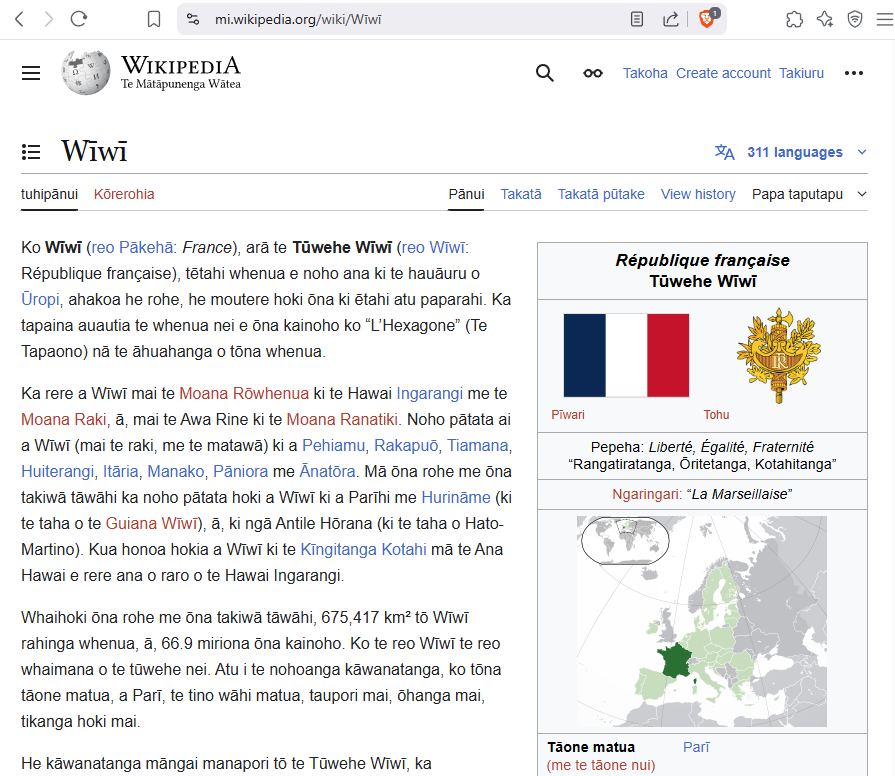The height and width of the screenshot is (776, 895).
Task: Open Brave Shields lion icon
Action: click(708, 18)
